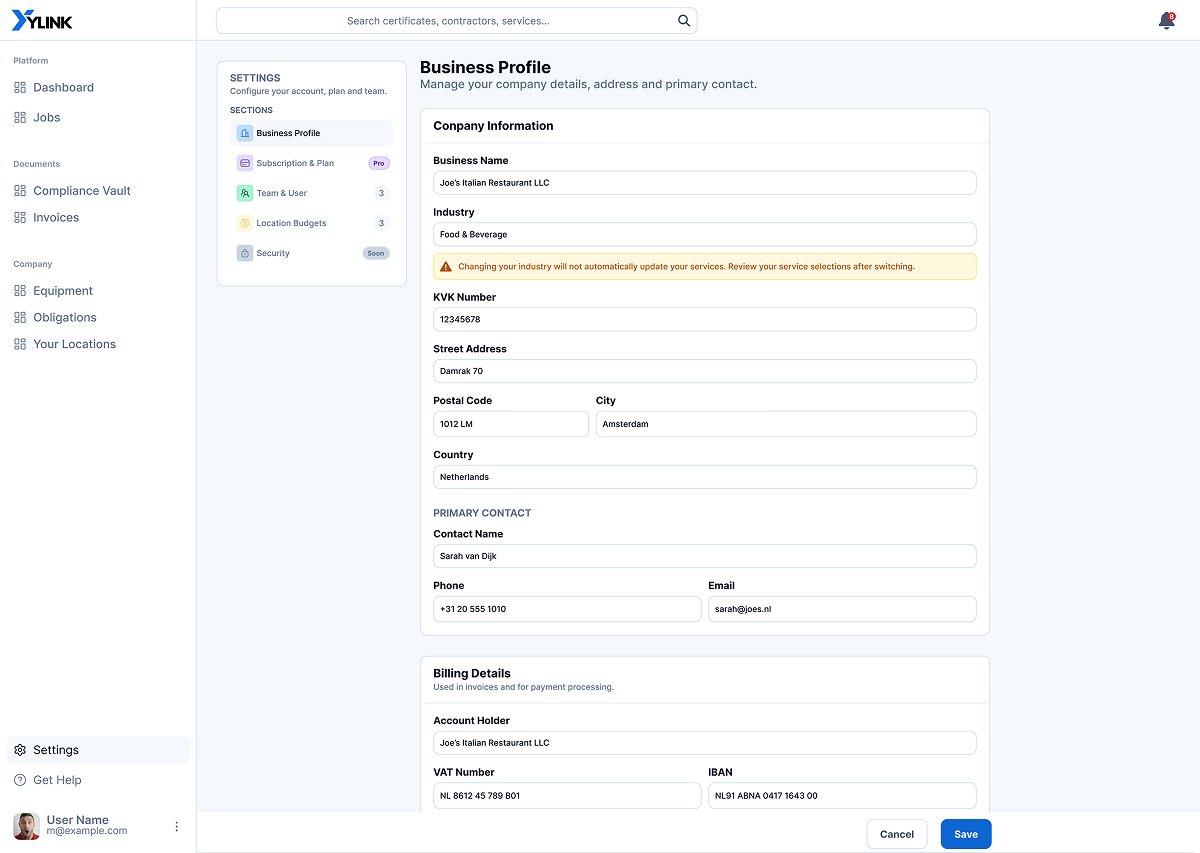The width and height of the screenshot is (1200, 853).
Task: Click the Phone field
Action: coord(567,609)
